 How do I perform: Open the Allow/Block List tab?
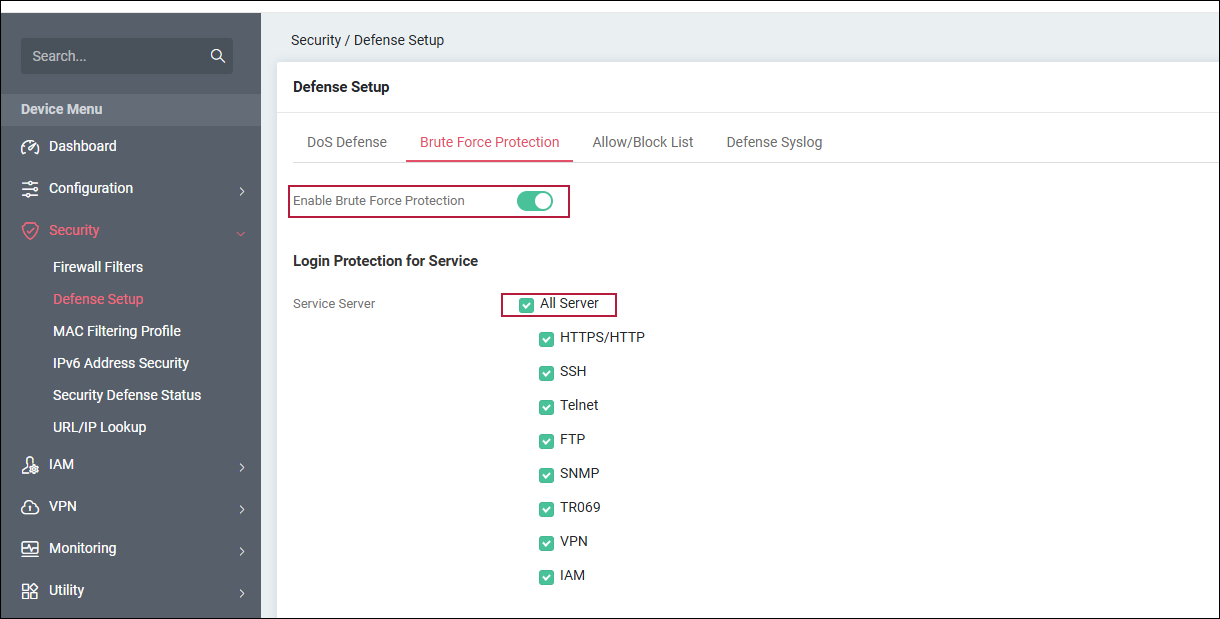[643, 142]
